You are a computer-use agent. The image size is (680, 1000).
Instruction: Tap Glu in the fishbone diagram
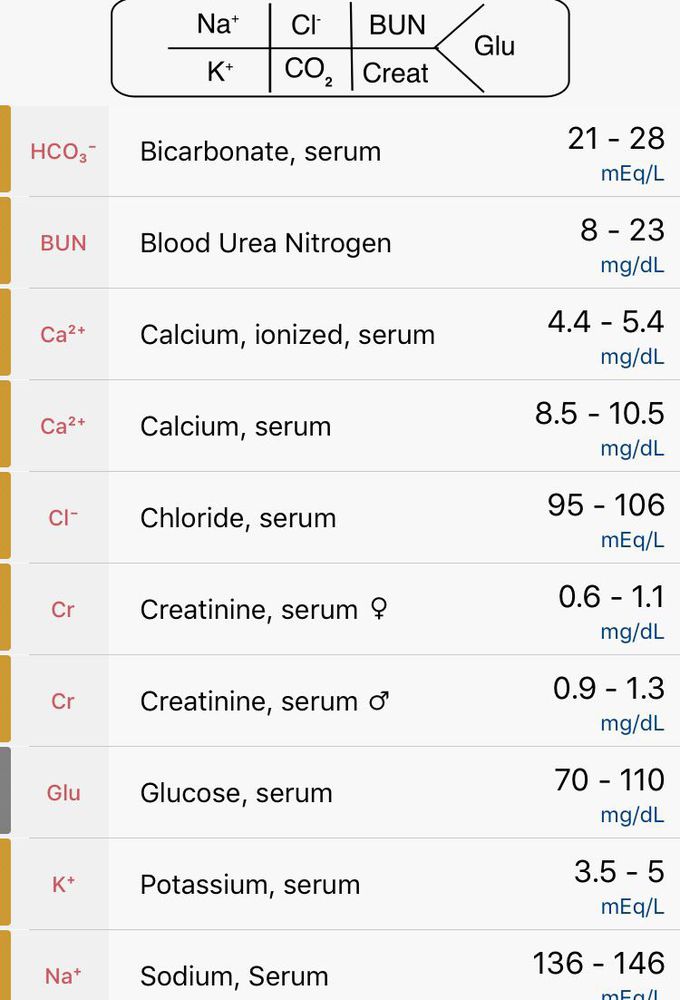(494, 46)
